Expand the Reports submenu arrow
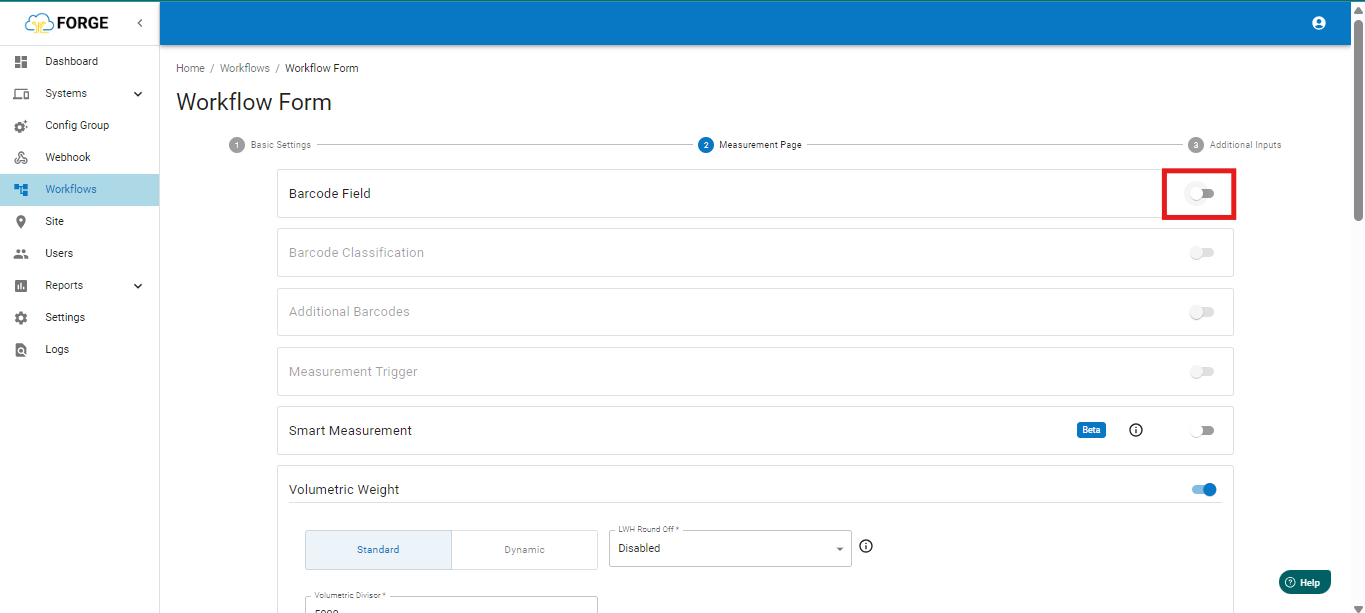The image size is (1365, 613). [138, 286]
